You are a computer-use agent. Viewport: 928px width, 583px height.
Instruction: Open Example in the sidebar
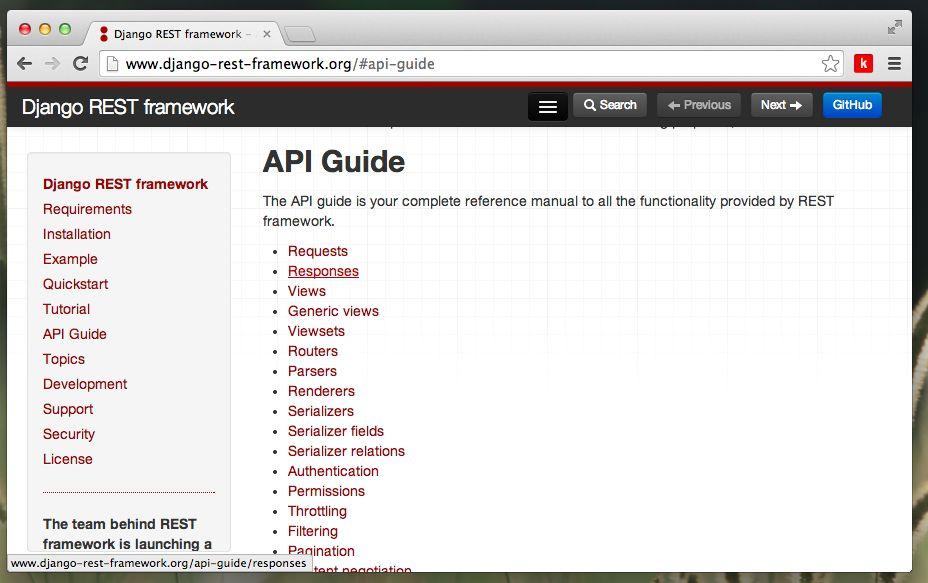pyautogui.click(x=70, y=259)
